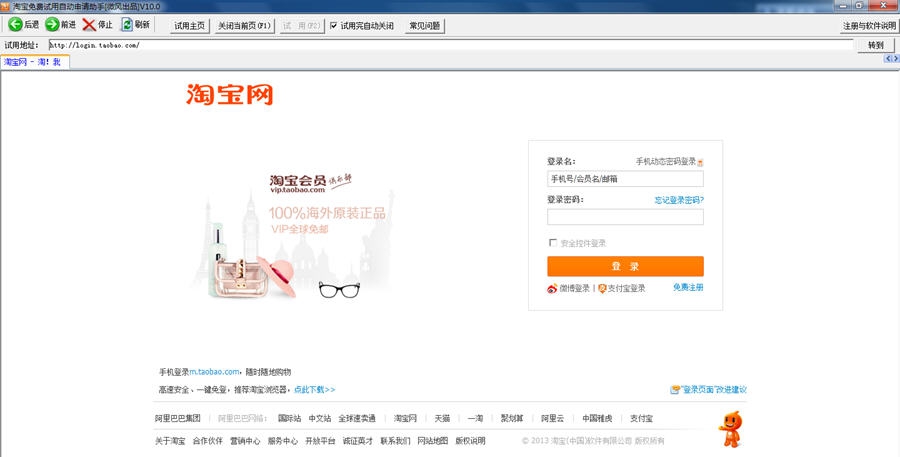Click 支付宝 footer link
900x457 pixels.
click(x=641, y=418)
